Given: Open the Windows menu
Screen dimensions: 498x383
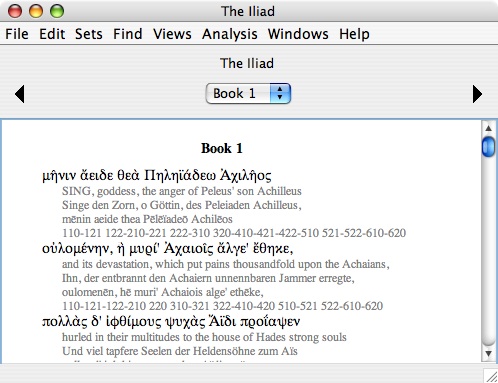Looking at the screenshot, I should pos(298,34).
